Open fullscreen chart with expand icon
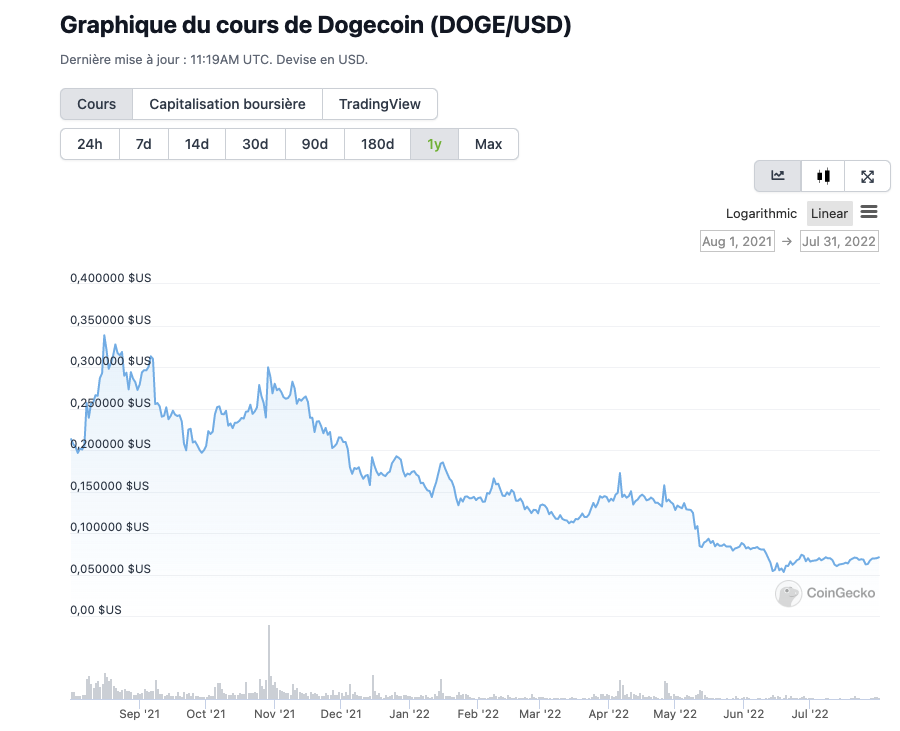This screenshot has height=731, width=900. [x=867, y=176]
